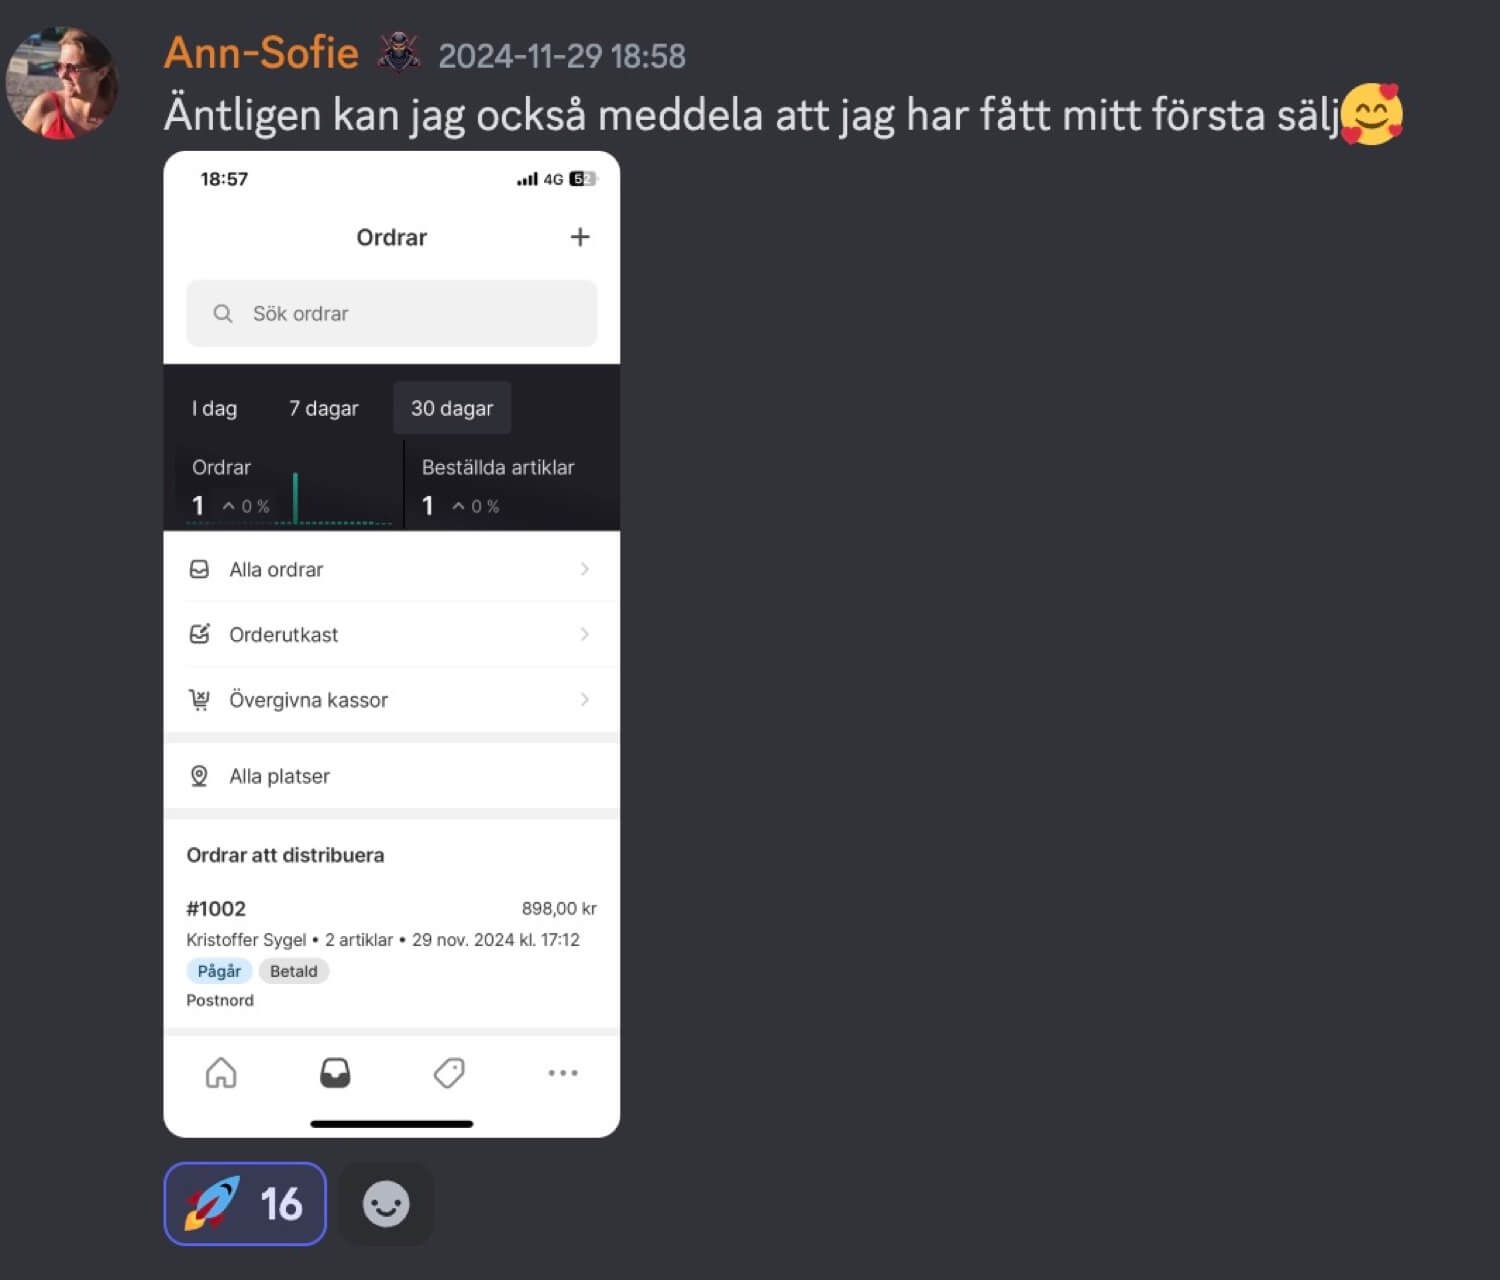Screen dimensions: 1500x1280
Task: Select the Orders inbox icon
Action: (x=335, y=1073)
